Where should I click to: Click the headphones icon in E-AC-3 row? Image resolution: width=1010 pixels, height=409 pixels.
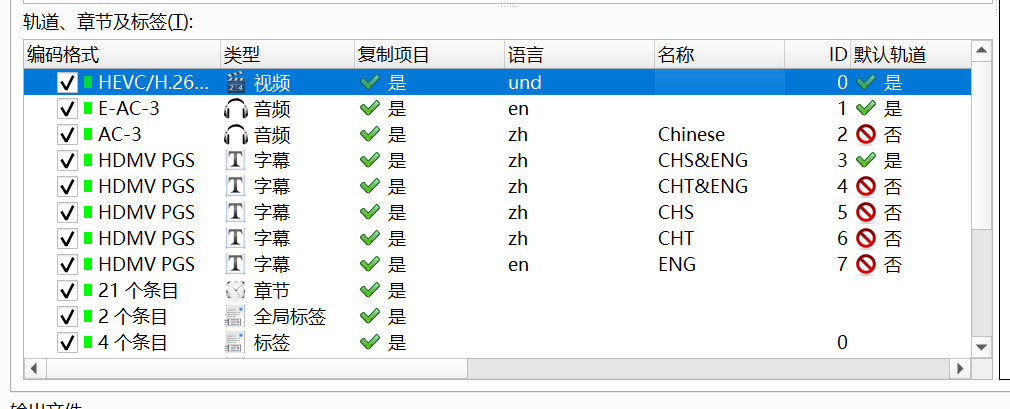click(236, 109)
